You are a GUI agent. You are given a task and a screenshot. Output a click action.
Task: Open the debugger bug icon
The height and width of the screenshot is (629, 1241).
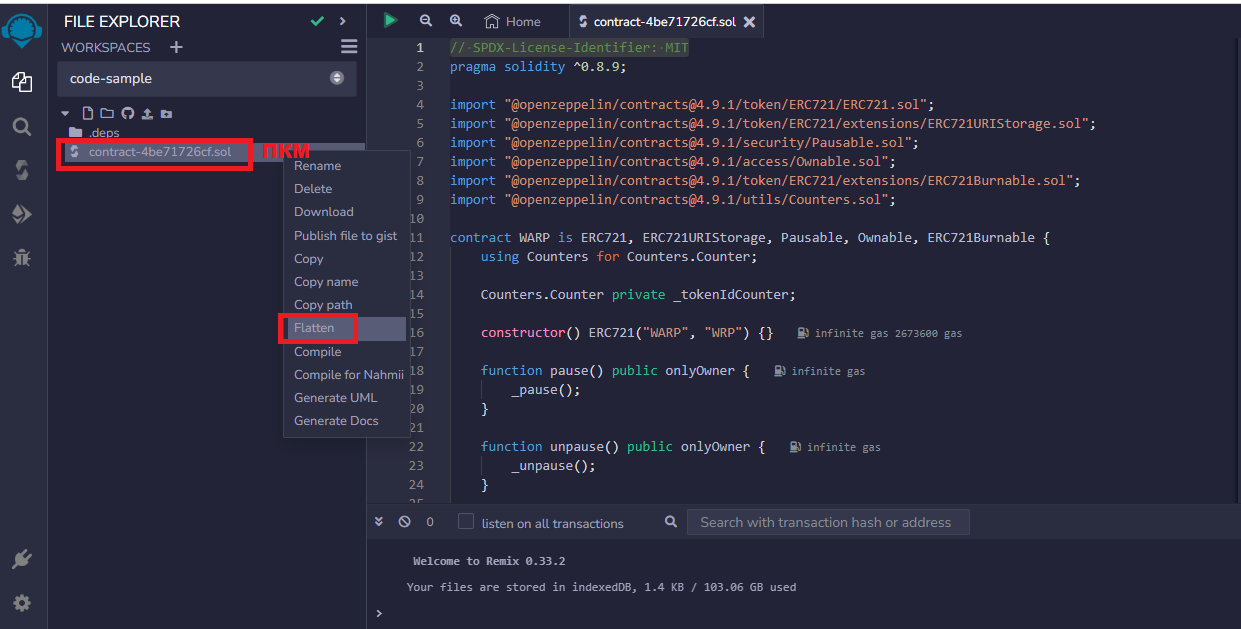click(x=21, y=258)
